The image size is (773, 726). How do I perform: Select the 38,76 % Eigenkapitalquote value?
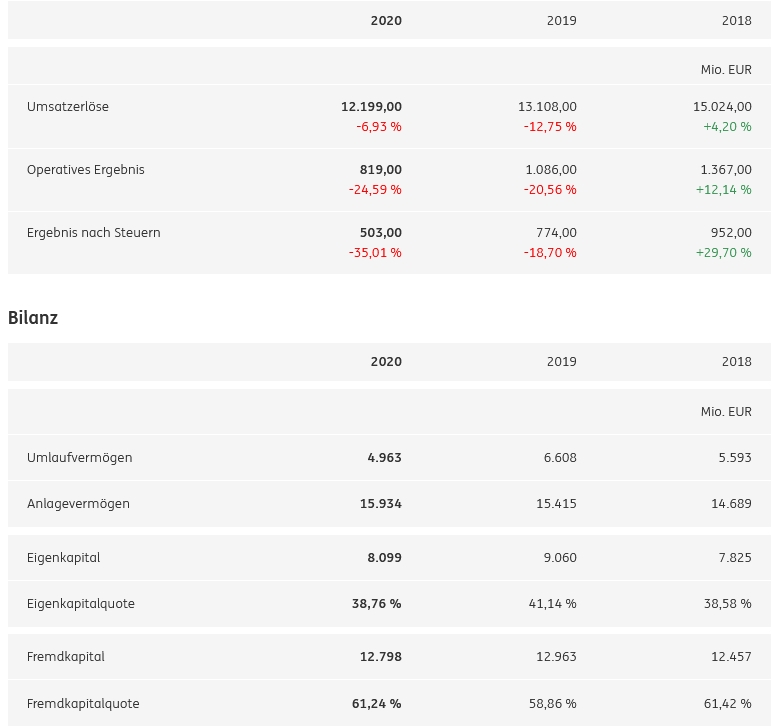click(376, 604)
